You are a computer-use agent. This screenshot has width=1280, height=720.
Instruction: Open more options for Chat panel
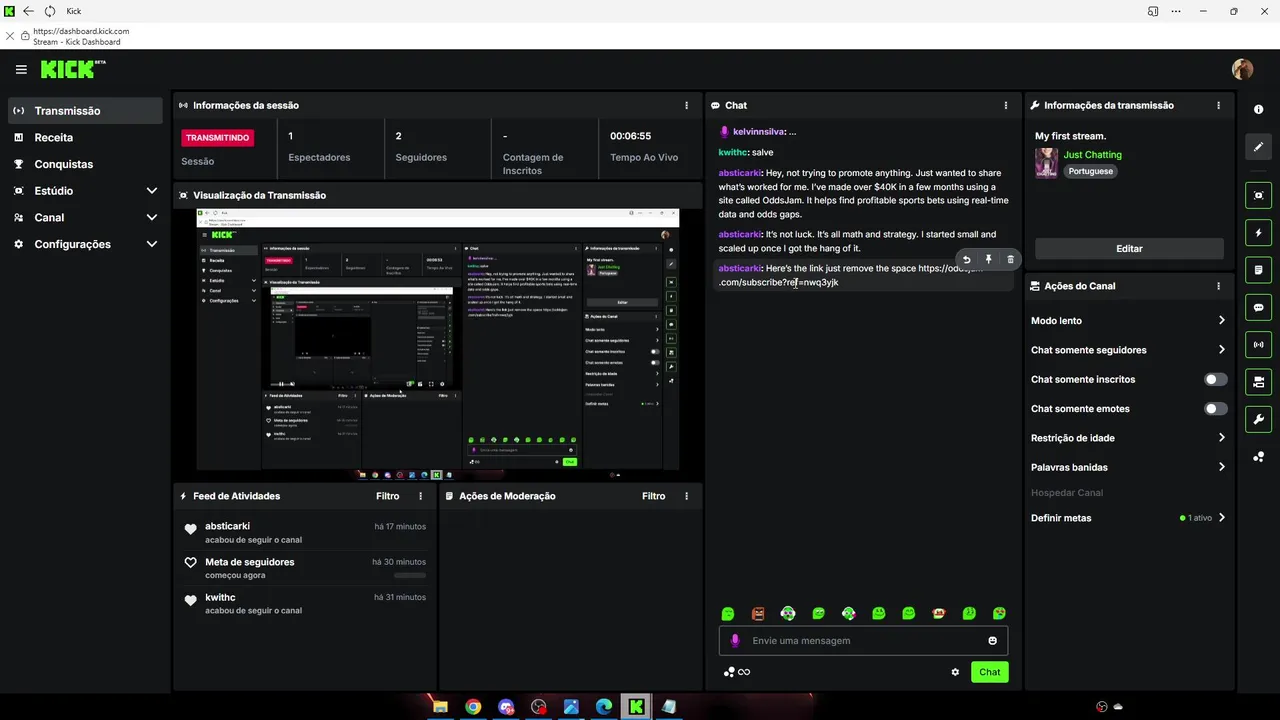pos(1006,105)
